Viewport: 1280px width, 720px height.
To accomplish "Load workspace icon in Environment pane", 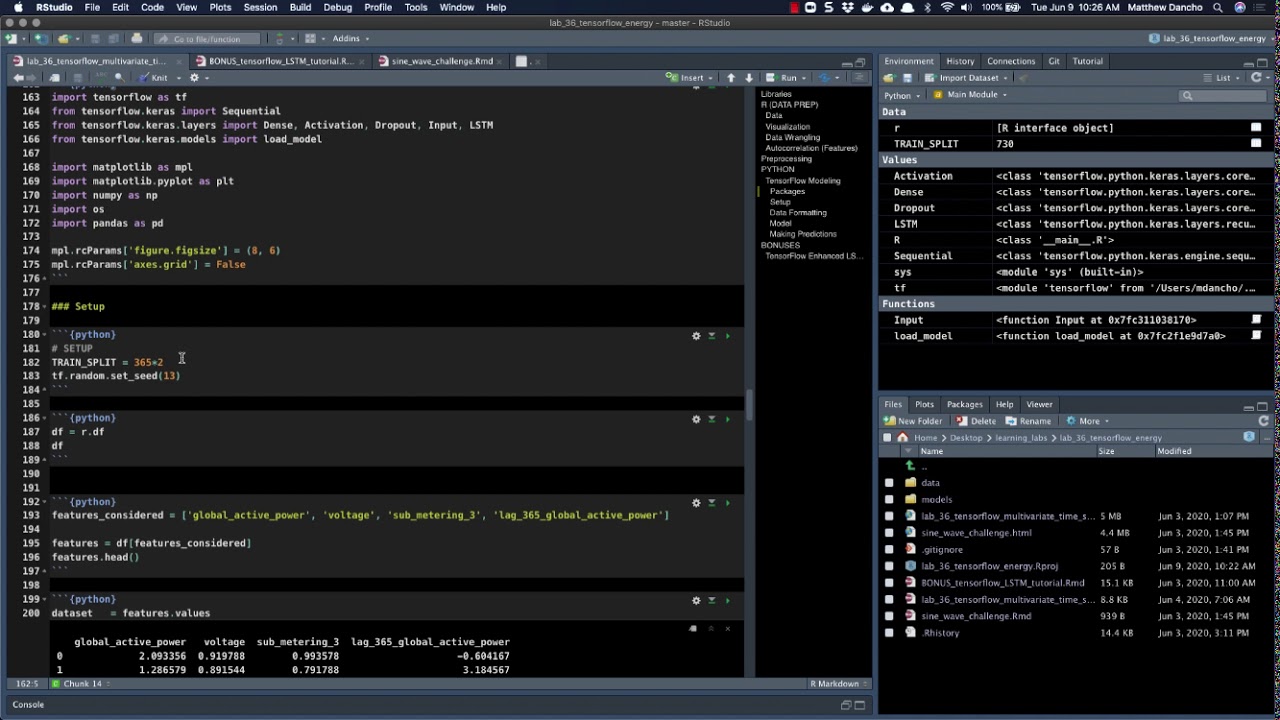I will click(891, 78).
